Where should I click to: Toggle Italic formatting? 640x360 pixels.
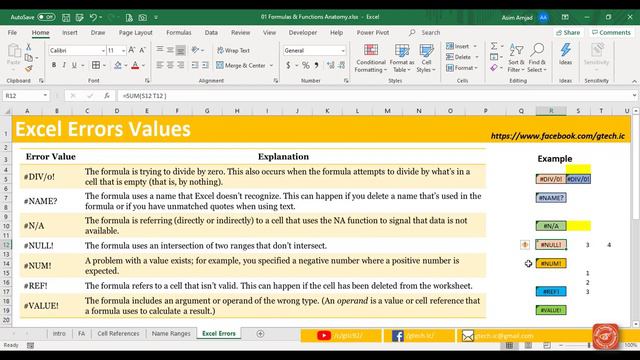[x=64, y=65]
